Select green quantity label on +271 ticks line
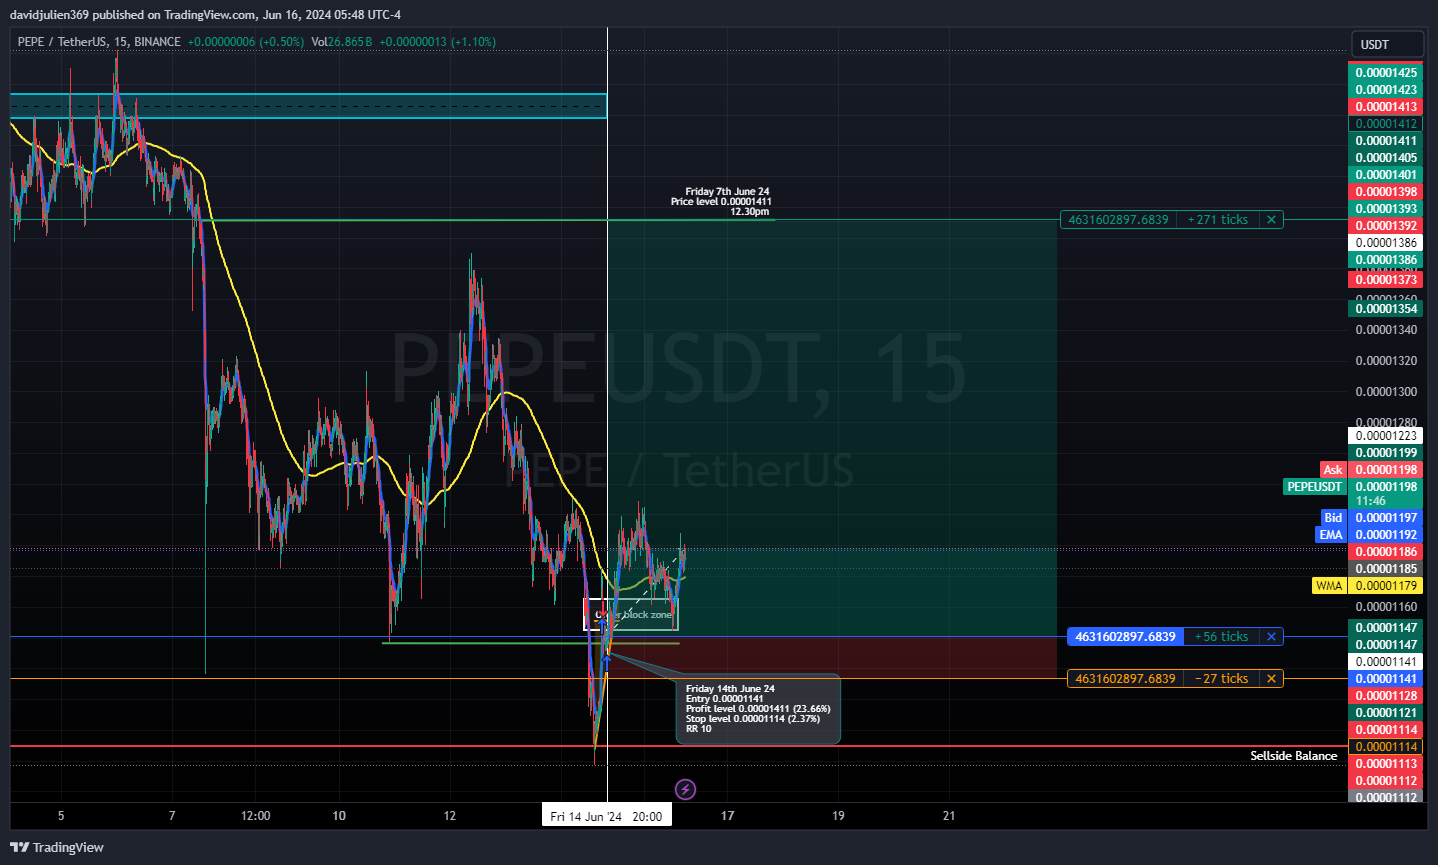This screenshot has height=865, width=1438. pyautogui.click(x=1118, y=219)
